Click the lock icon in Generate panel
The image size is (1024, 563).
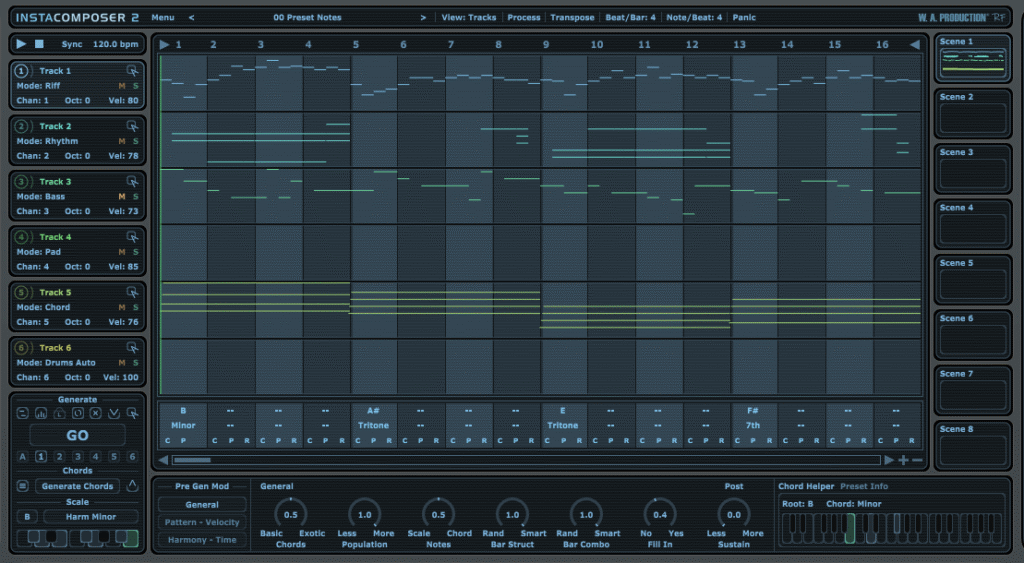59,413
